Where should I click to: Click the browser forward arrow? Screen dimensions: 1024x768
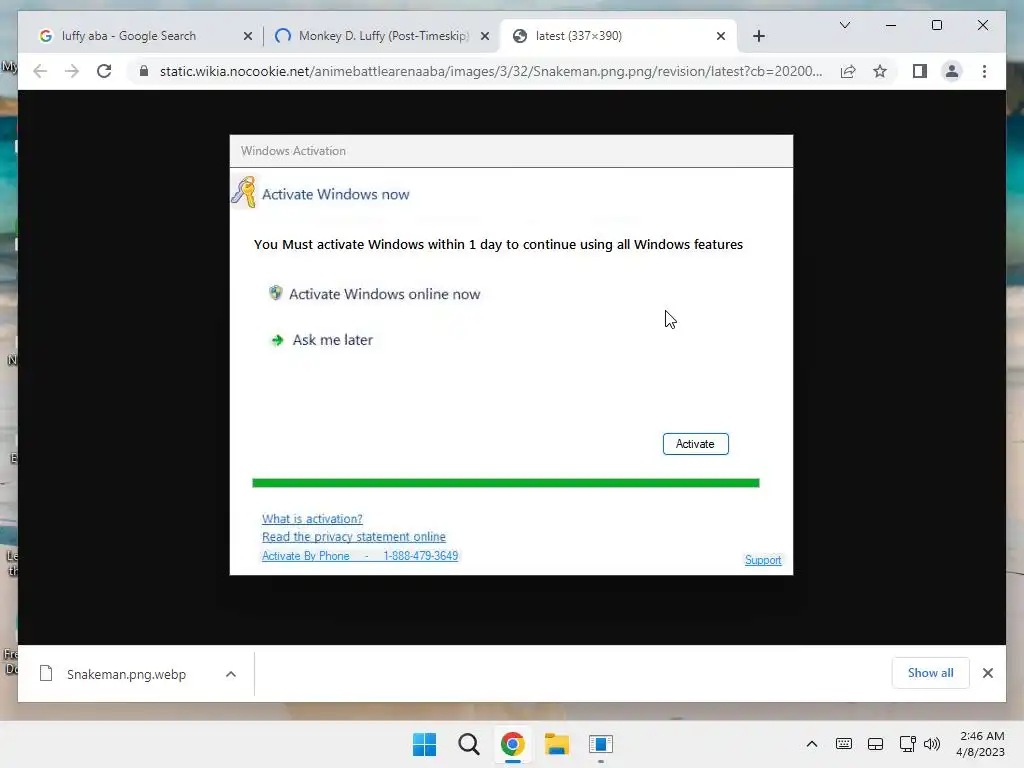click(x=72, y=71)
